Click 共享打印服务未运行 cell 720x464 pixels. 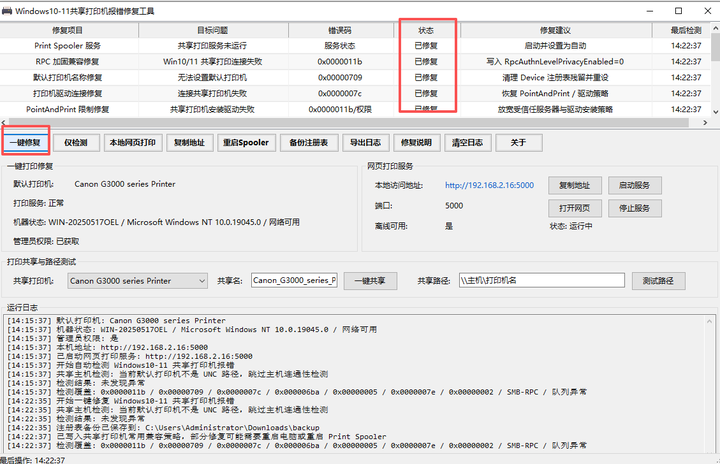[212, 45]
